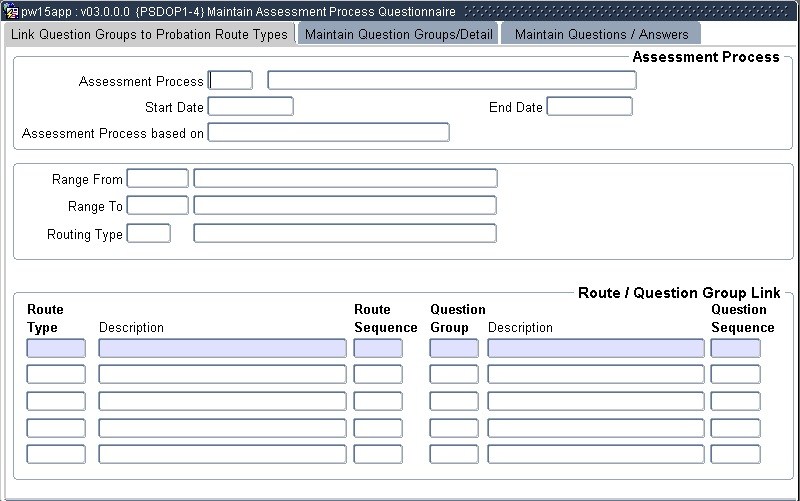
Task: Select Link Question Groups to Probation Route Types tab
Action: pos(149,34)
